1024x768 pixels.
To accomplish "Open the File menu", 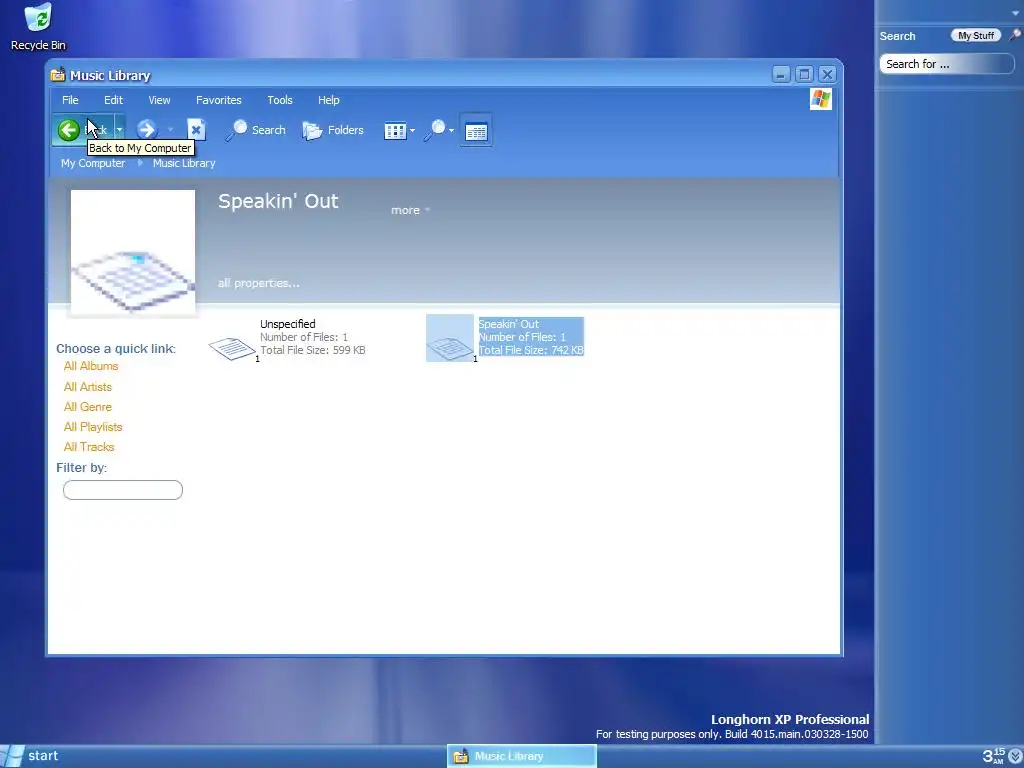I will point(70,100).
